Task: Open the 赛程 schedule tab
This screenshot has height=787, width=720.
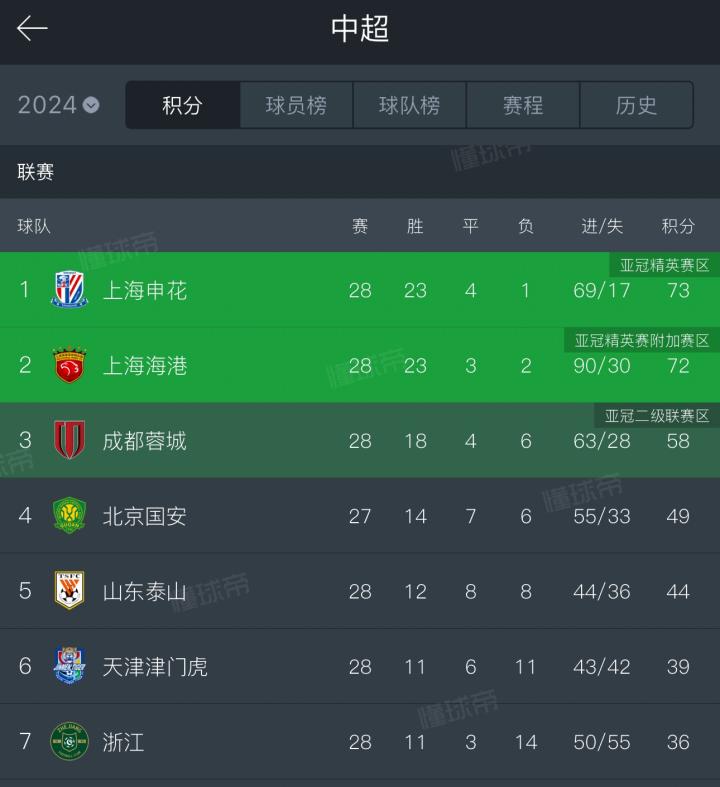Action: click(523, 105)
